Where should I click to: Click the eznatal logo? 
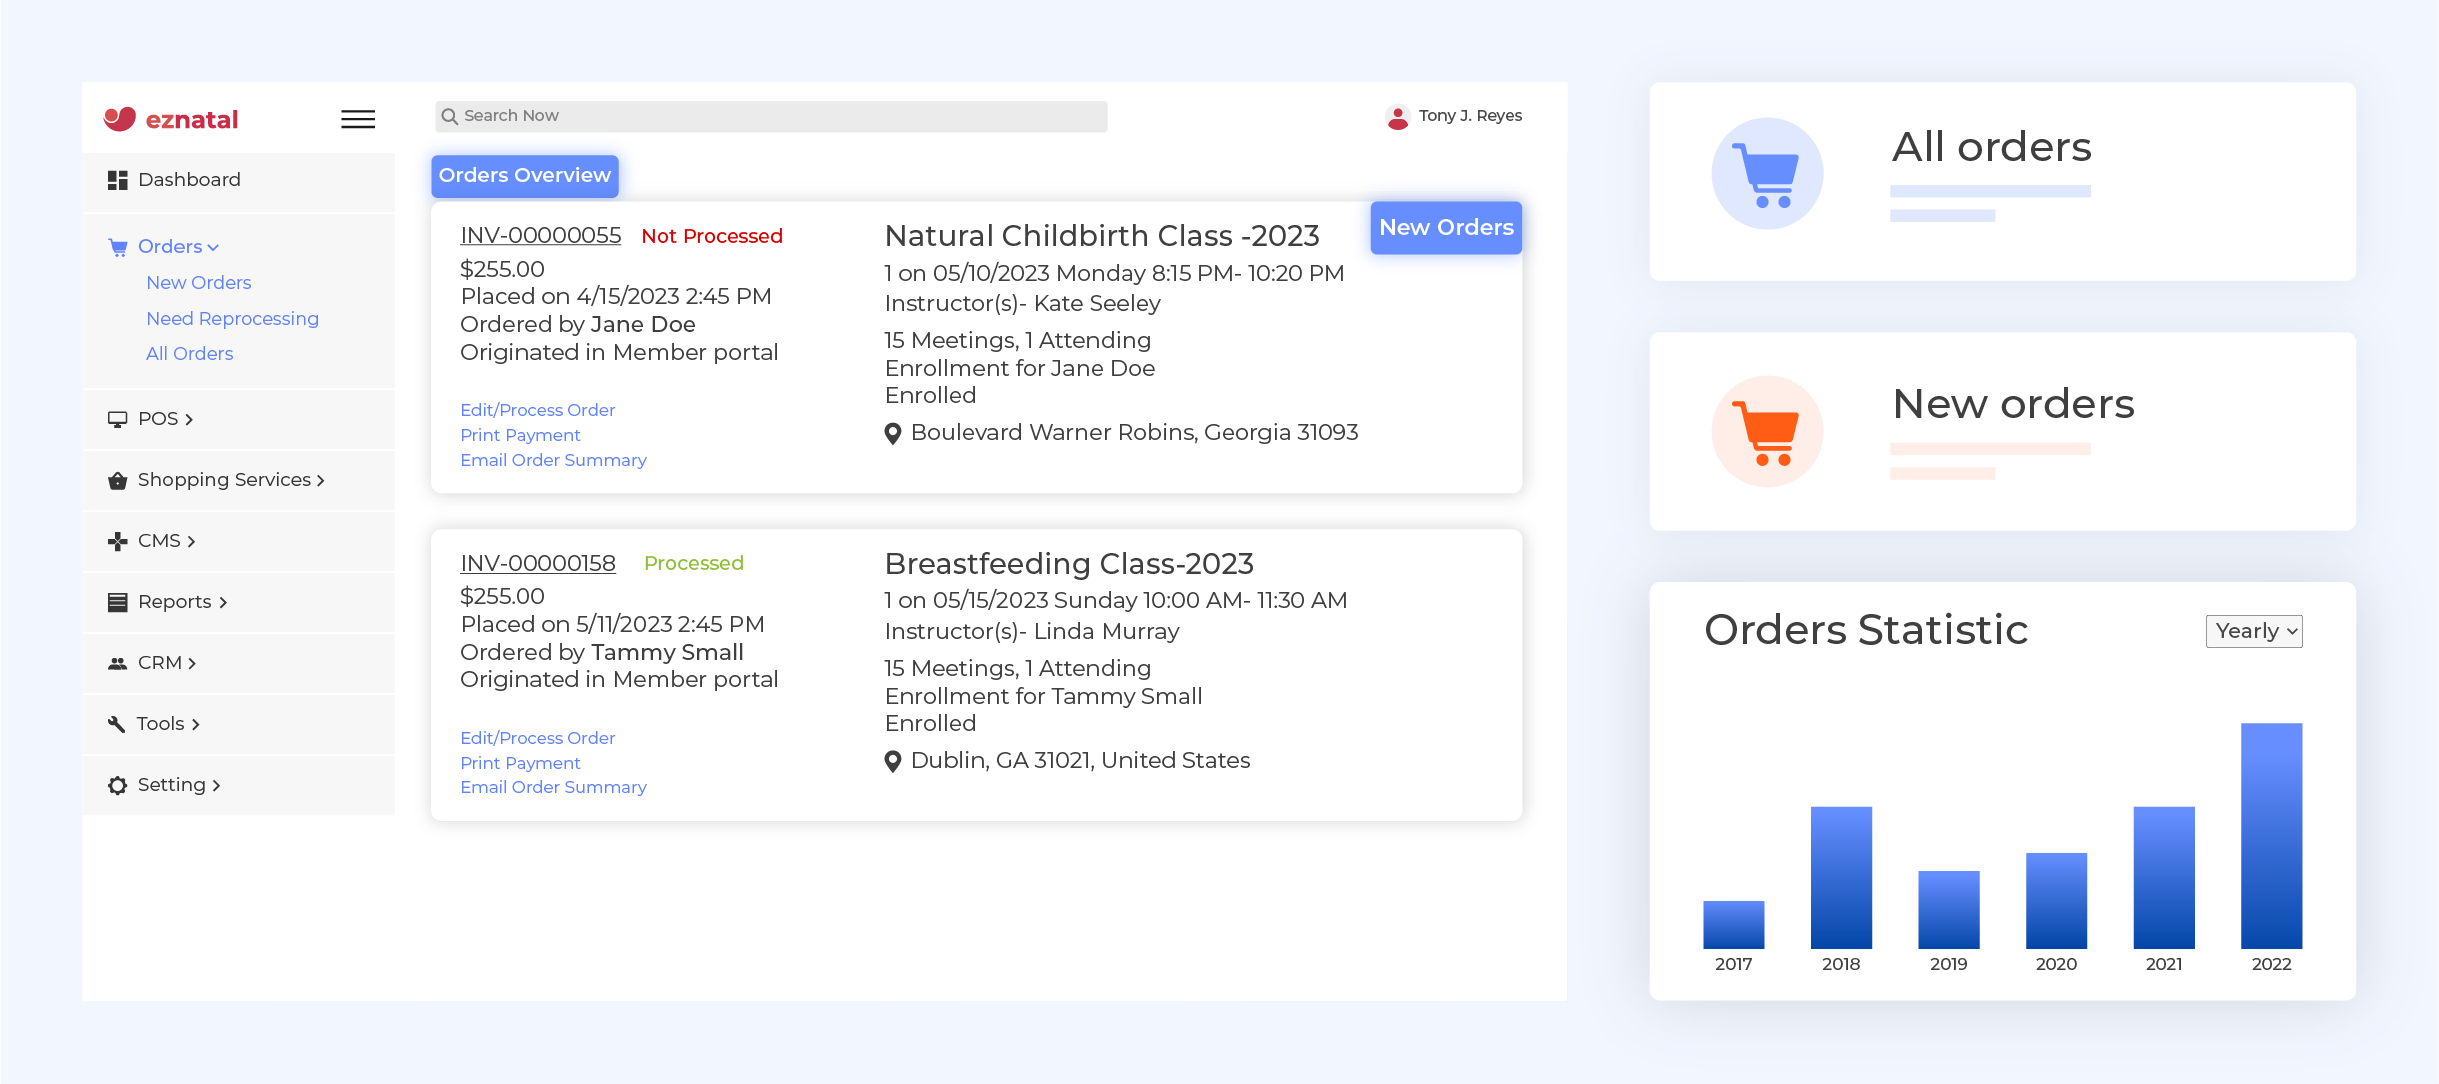(171, 119)
